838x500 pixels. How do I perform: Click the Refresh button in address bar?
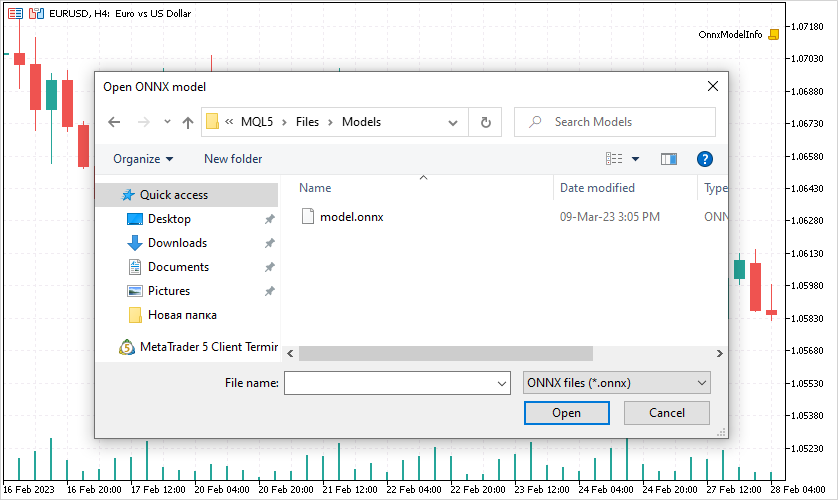coord(485,122)
